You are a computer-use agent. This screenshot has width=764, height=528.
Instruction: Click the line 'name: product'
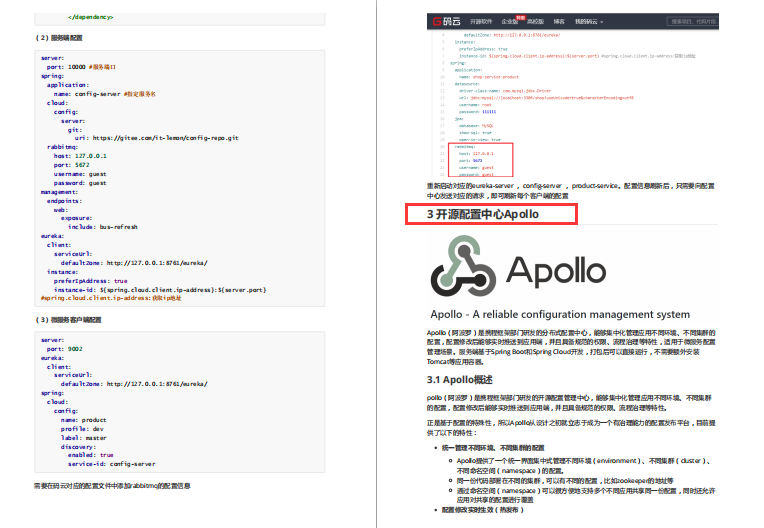point(83,420)
